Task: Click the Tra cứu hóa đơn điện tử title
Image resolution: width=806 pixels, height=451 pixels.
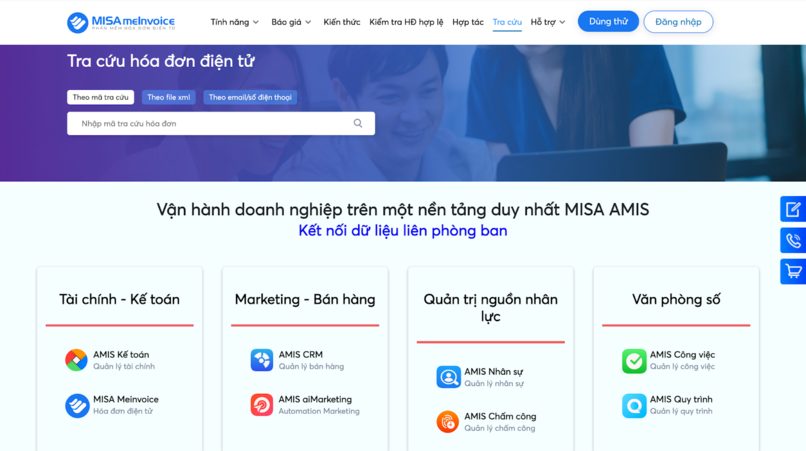Action: pos(161,61)
